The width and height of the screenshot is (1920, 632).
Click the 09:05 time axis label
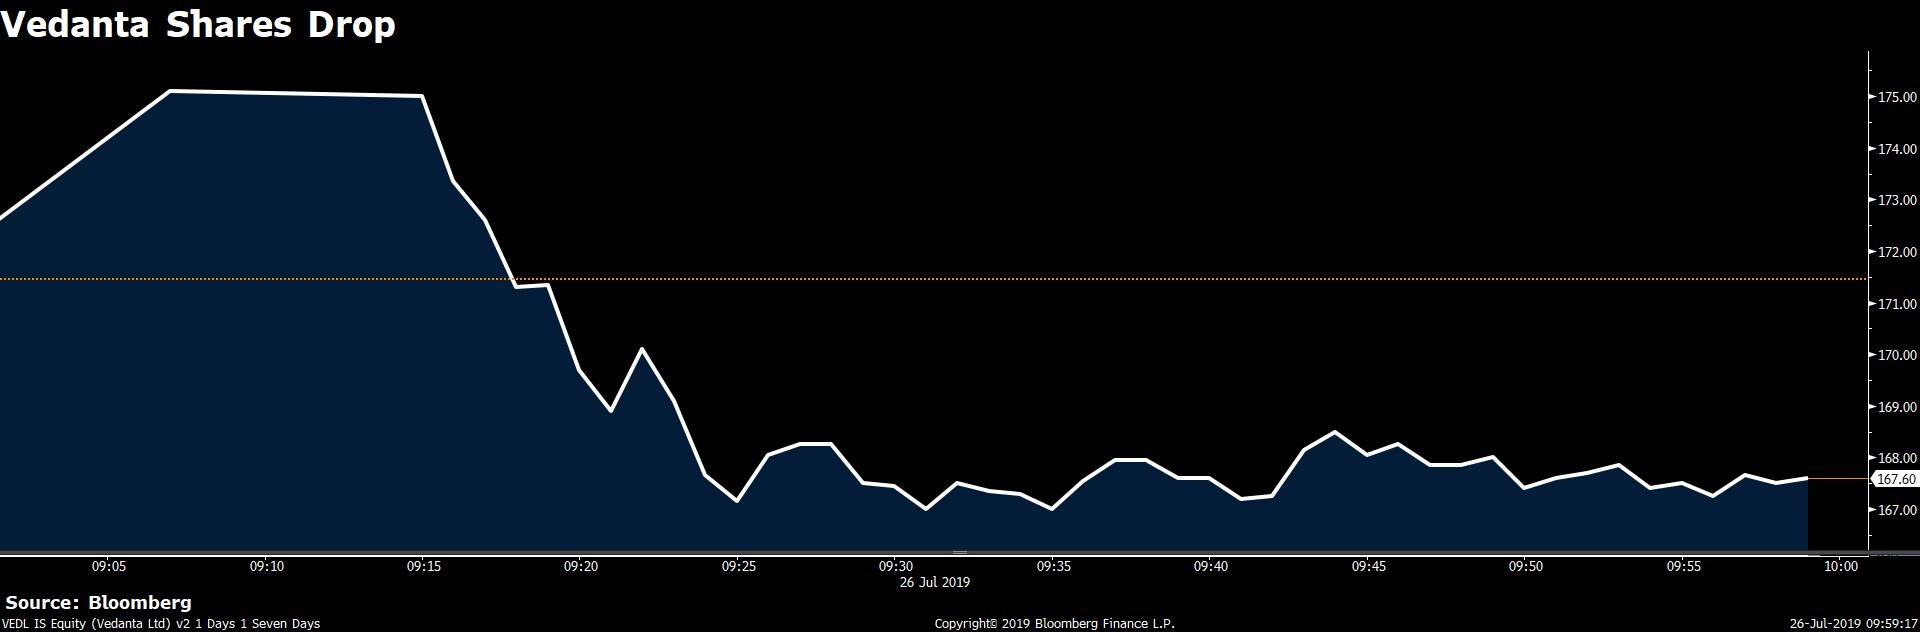108,566
